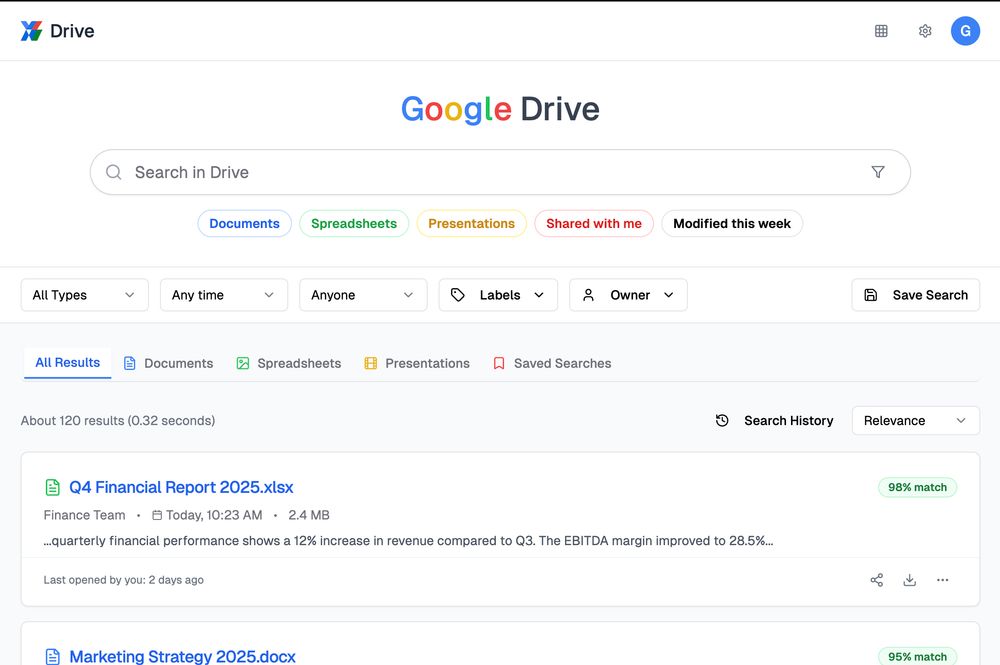Switch to the Documents tab
This screenshot has width=1000, height=665.
(168, 363)
